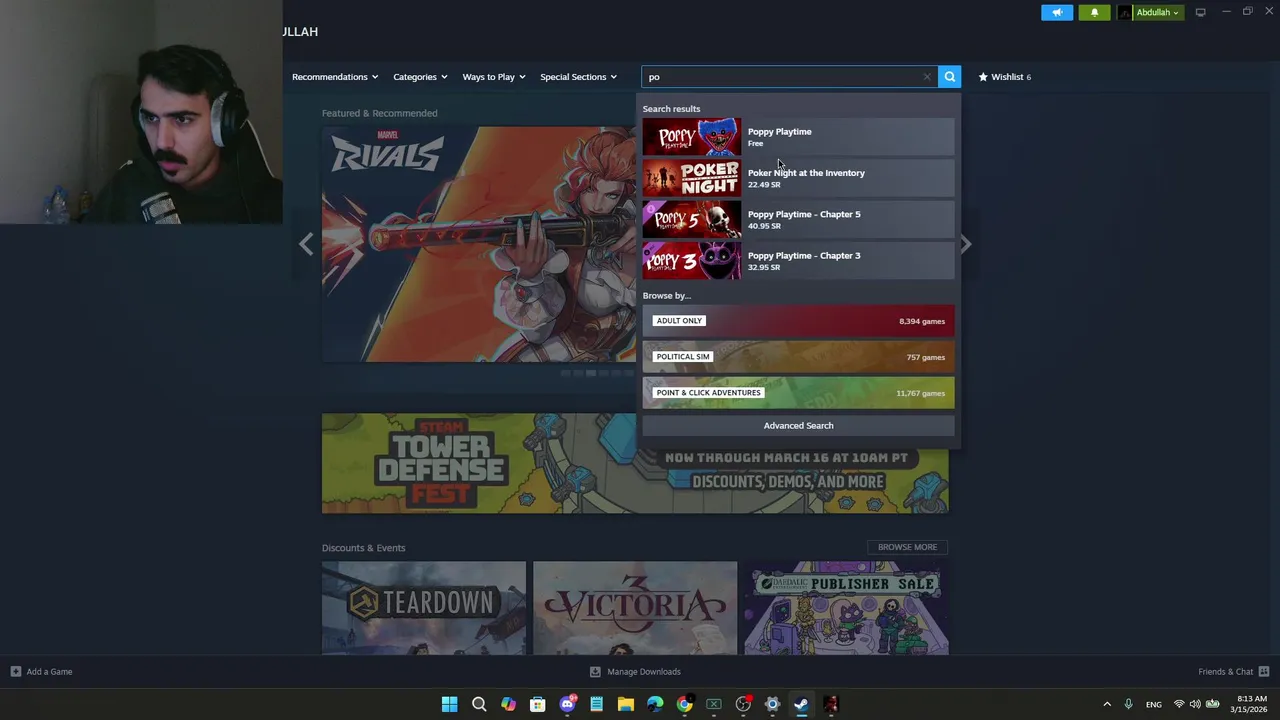The image size is (1280, 720).
Task: Open the Marvel Rivals featured banner
Action: 479,244
